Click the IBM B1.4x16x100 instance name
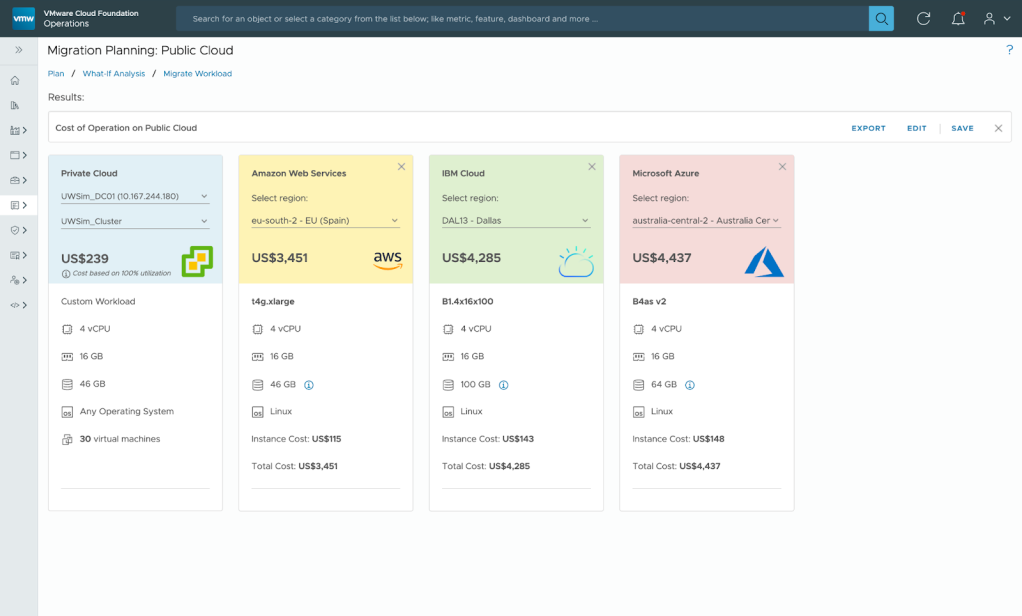This screenshot has height=616, width=1022. point(467,302)
